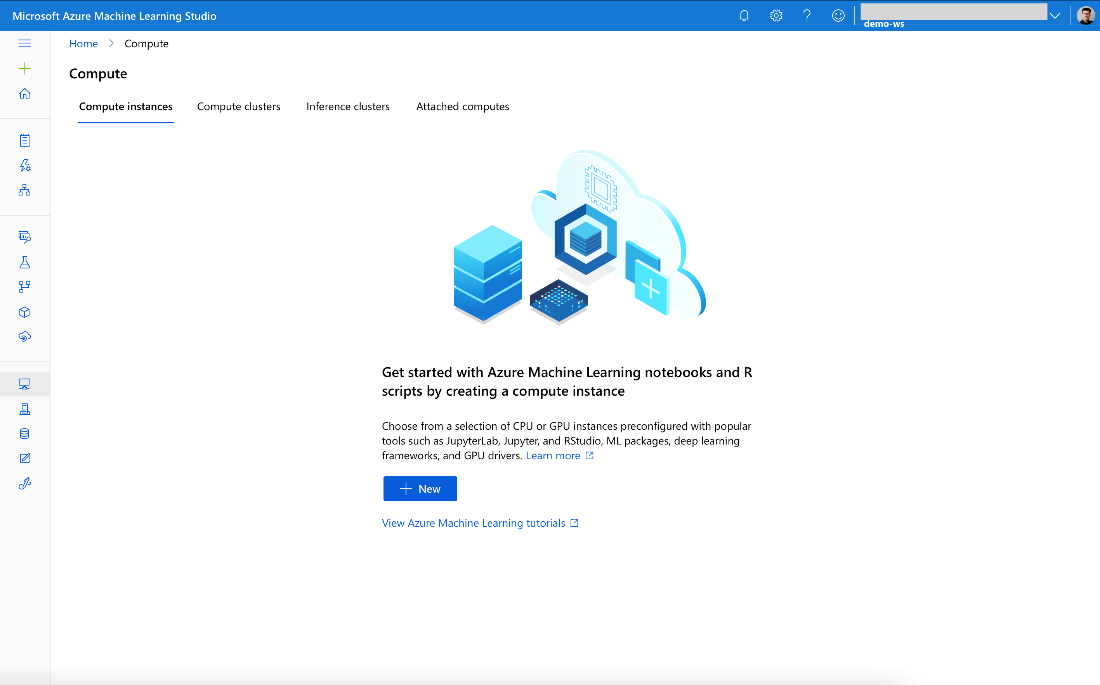This screenshot has height=685, width=1100.
Task: Click the Compute page heading
Action: (98, 74)
